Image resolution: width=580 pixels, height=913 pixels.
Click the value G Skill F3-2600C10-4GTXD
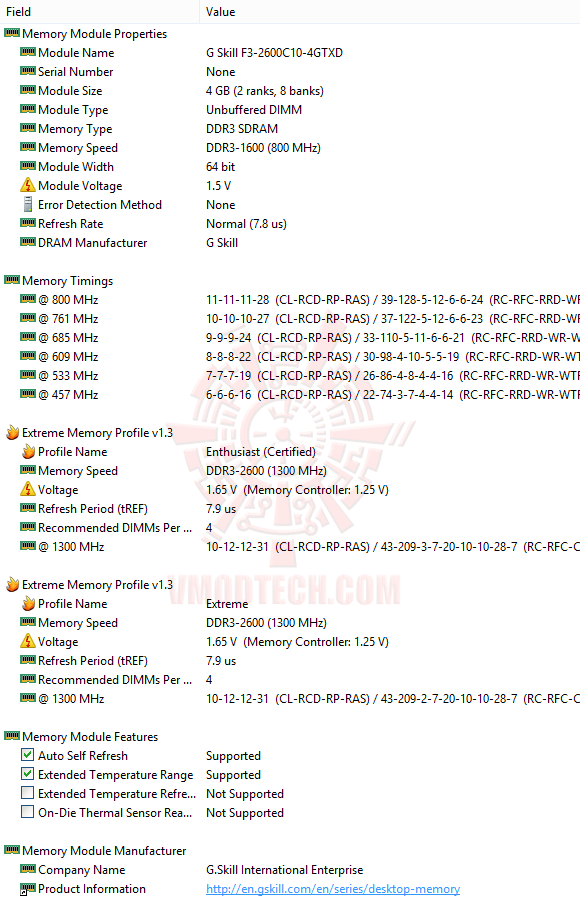pos(274,53)
